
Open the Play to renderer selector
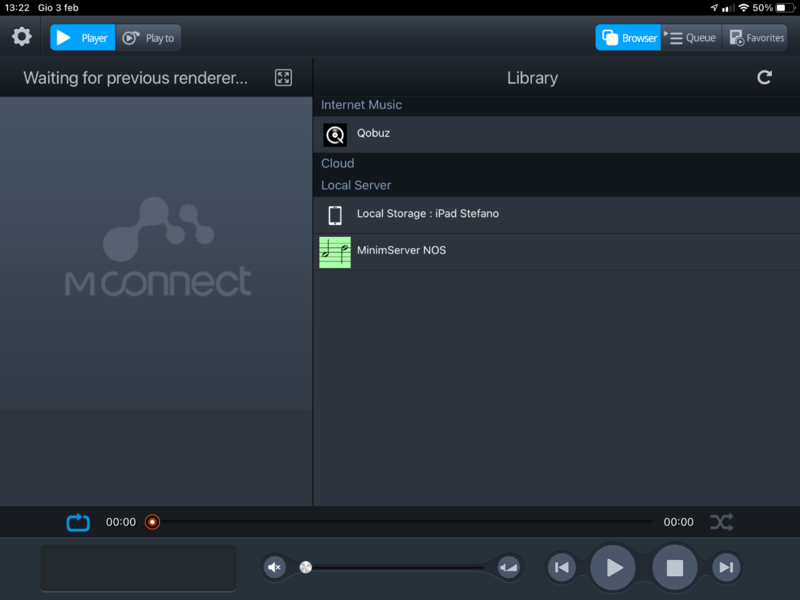[x=148, y=38]
